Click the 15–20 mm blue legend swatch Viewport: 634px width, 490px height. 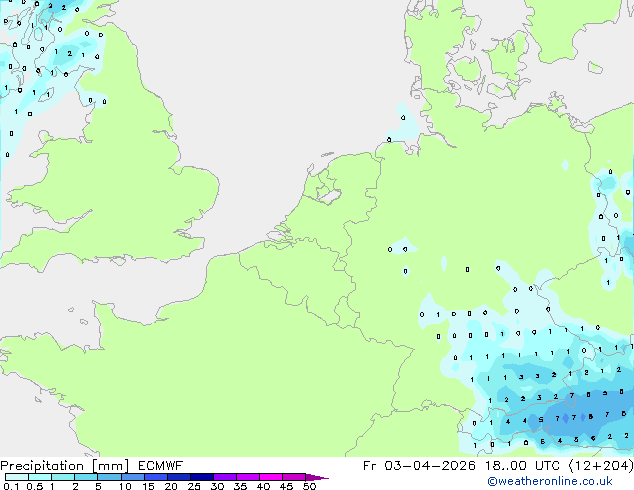(155, 477)
